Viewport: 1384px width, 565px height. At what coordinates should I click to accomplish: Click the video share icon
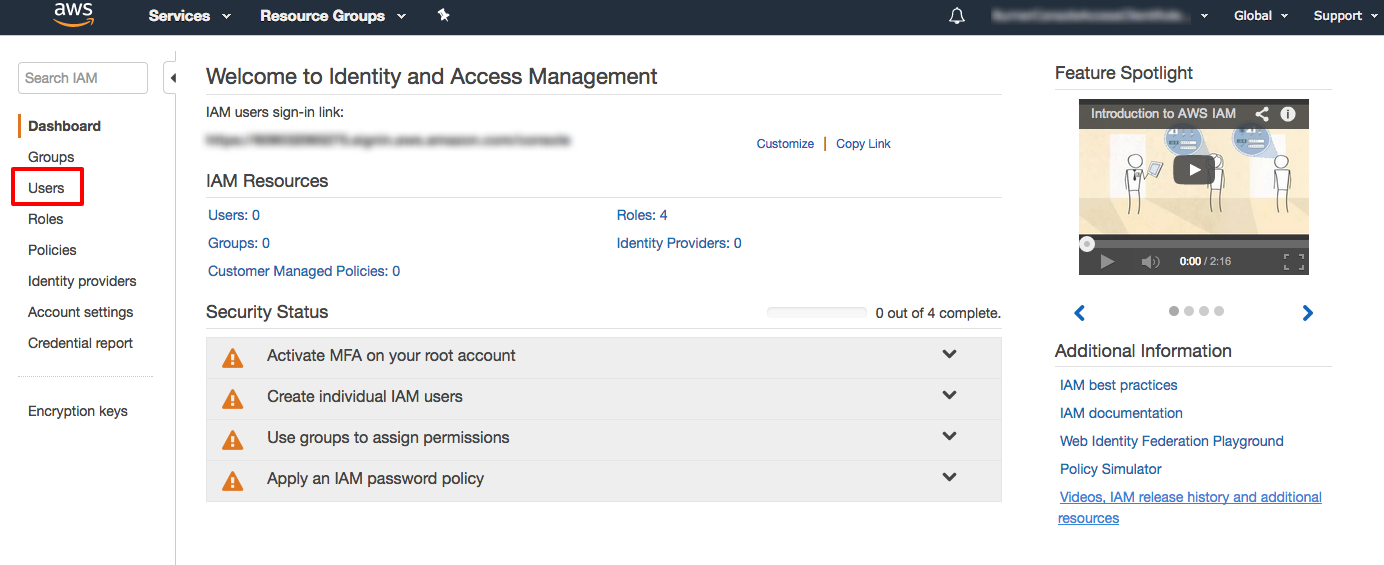pos(1262,114)
